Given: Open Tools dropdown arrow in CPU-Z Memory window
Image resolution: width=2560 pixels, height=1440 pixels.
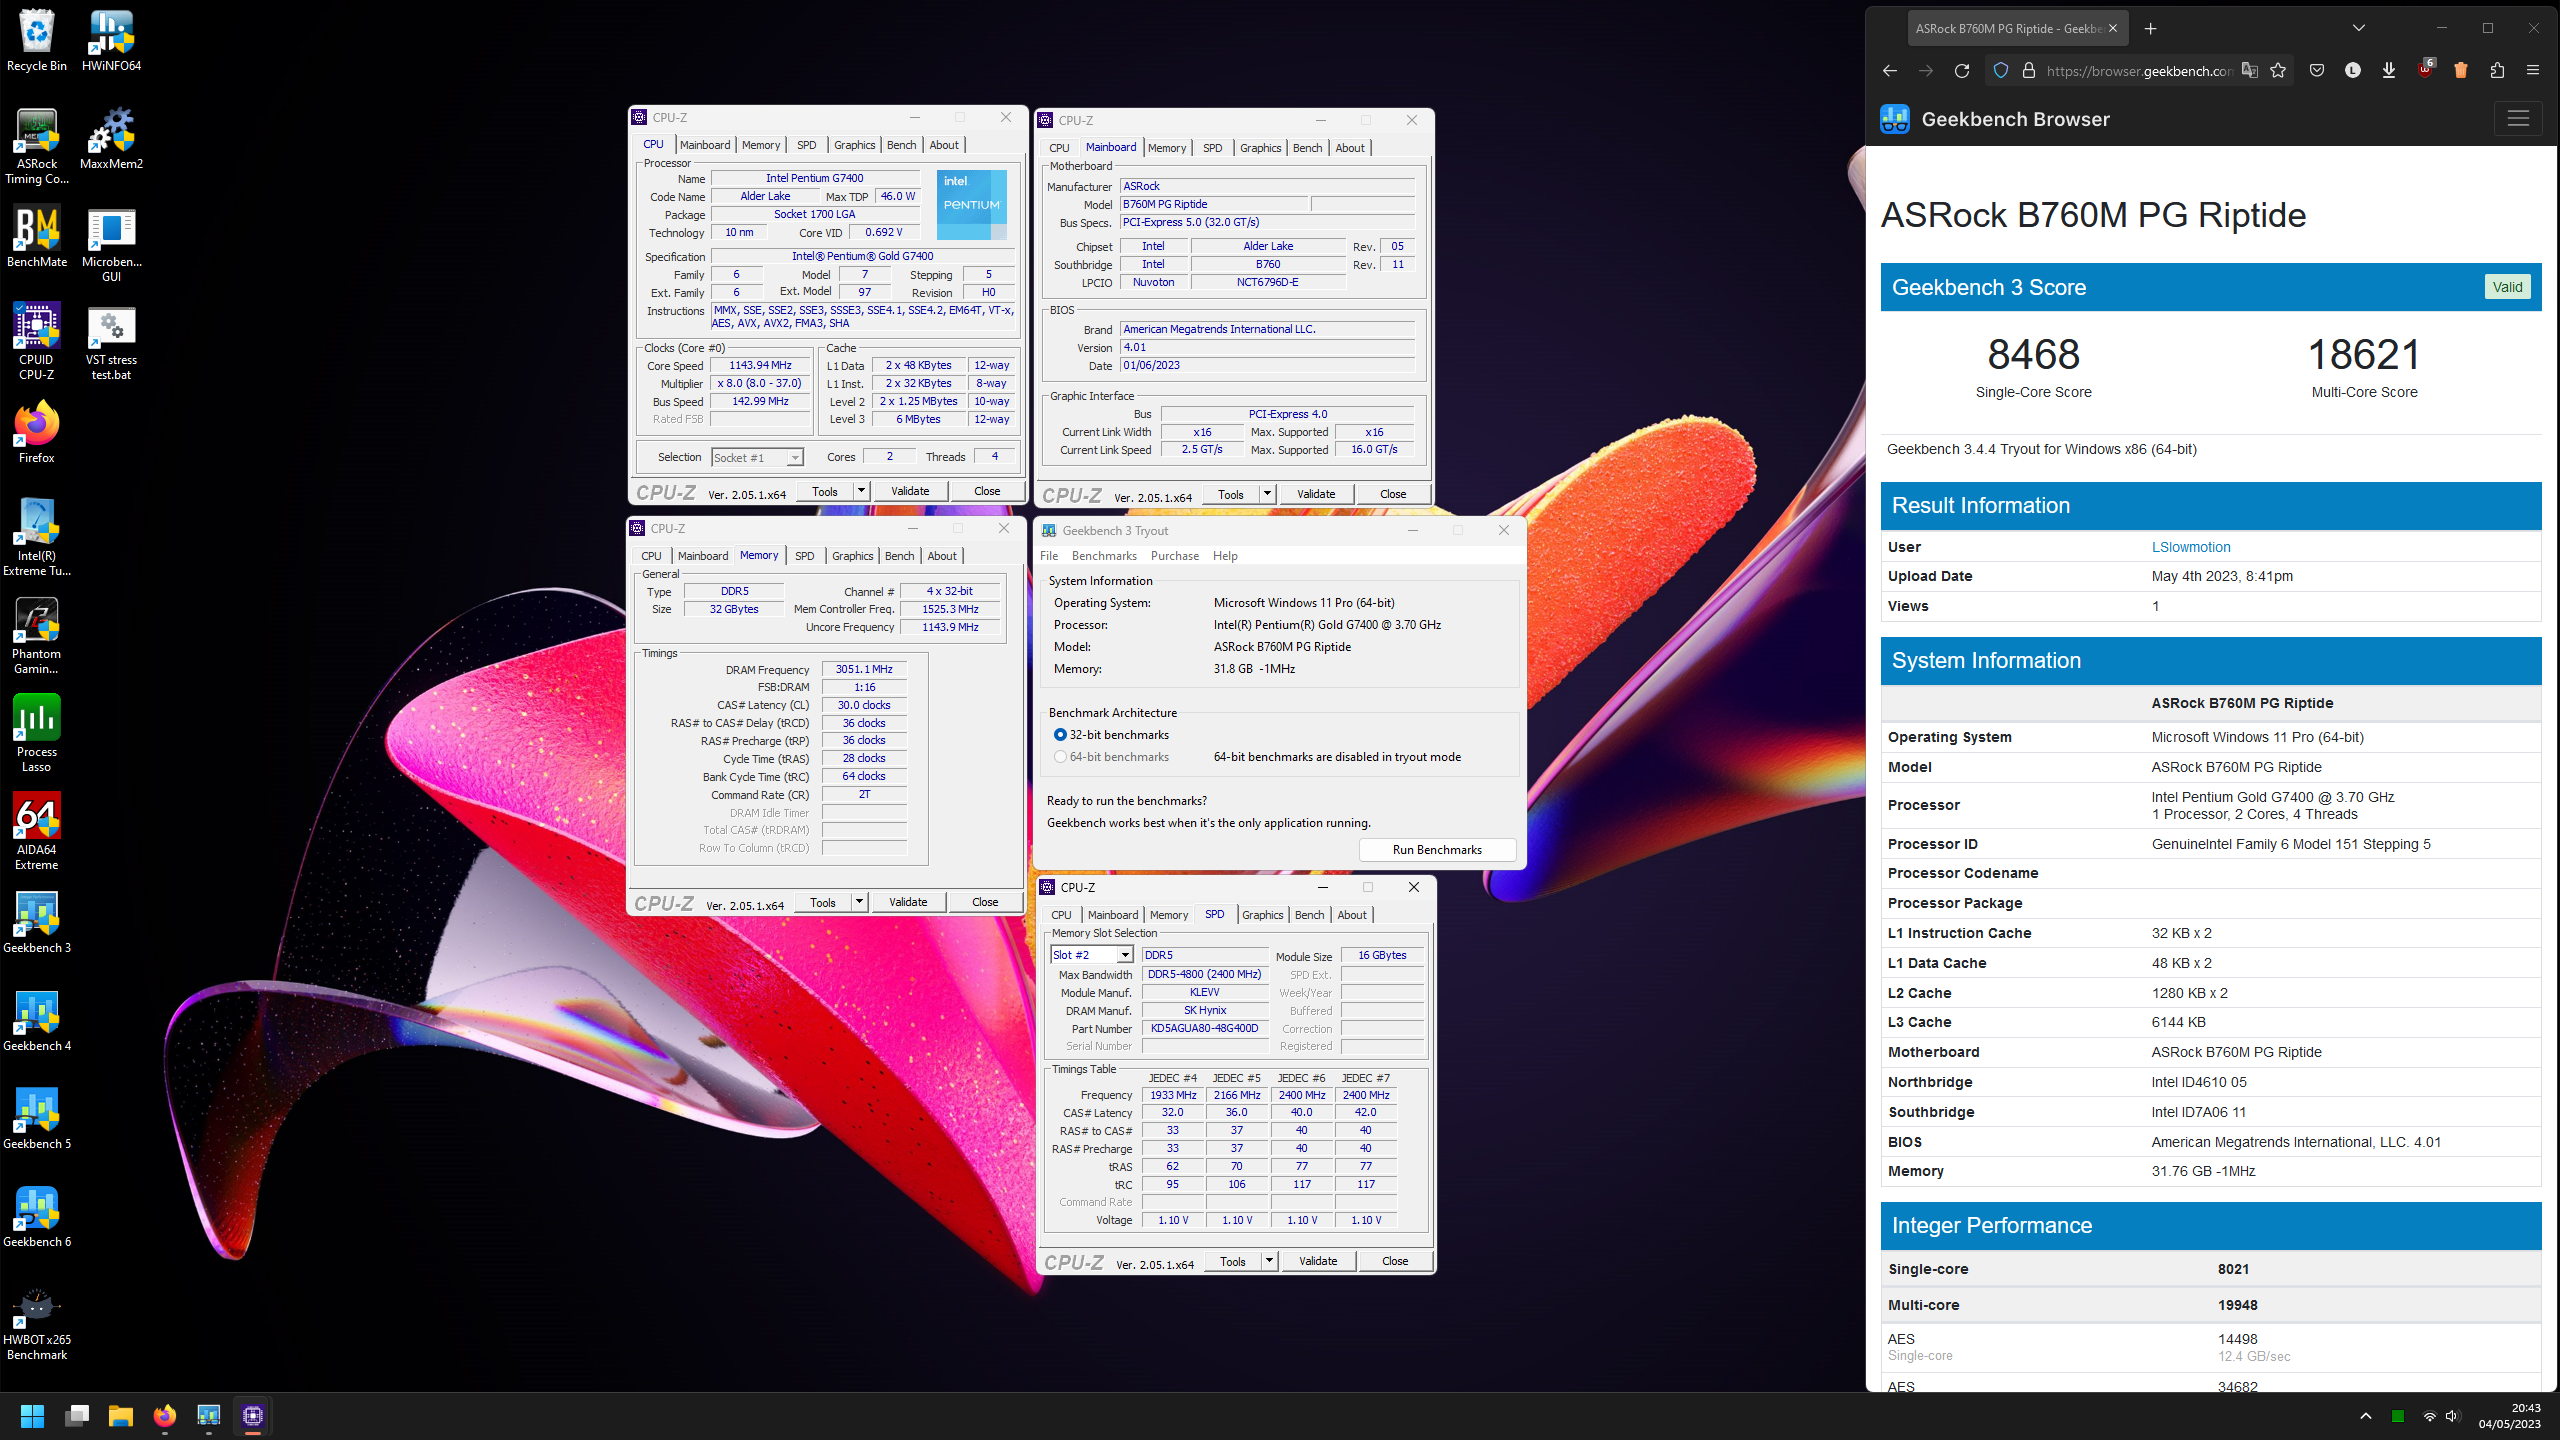Looking at the screenshot, I should pyautogui.click(x=859, y=902).
